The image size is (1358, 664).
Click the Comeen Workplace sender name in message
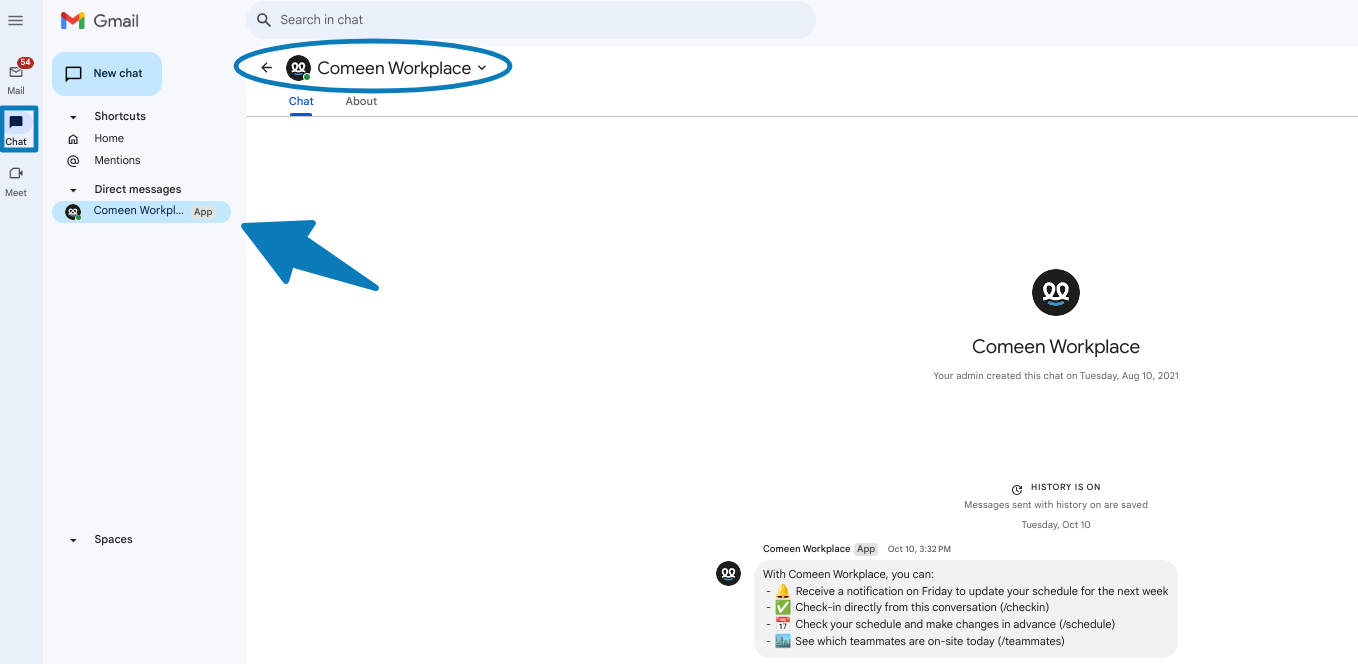(806, 549)
